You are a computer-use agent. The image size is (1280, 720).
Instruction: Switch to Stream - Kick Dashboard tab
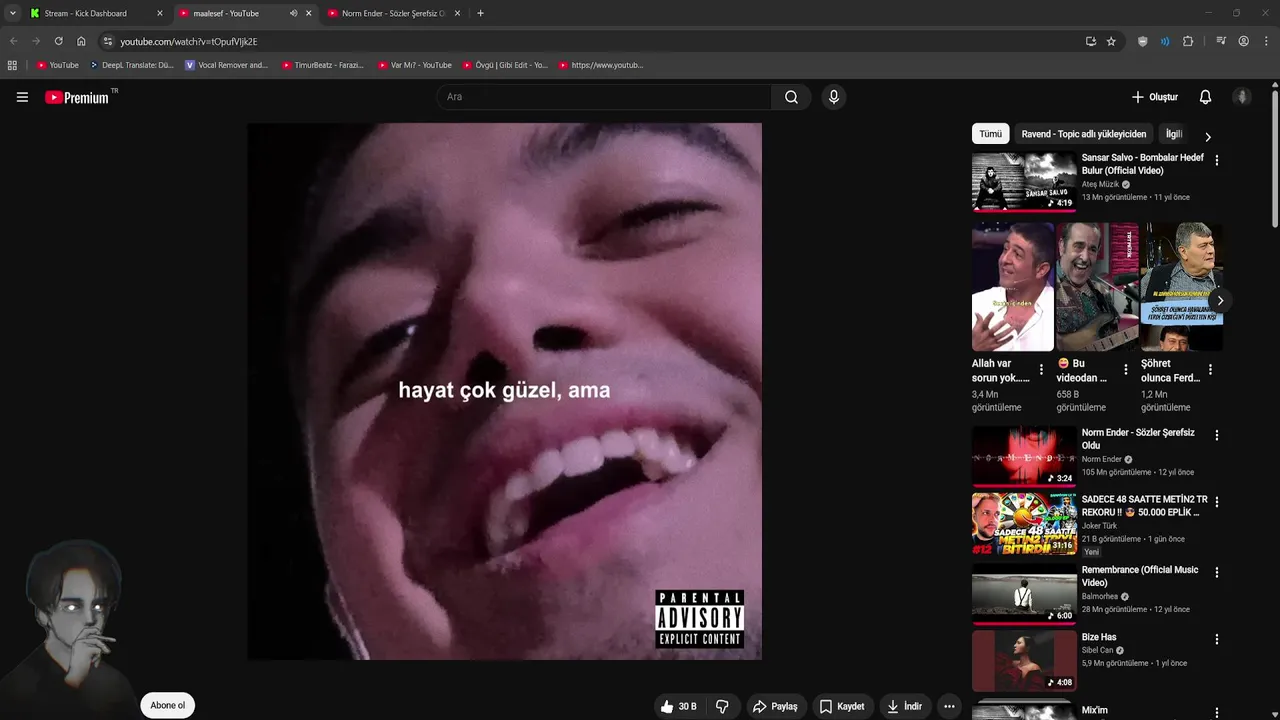point(96,13)
